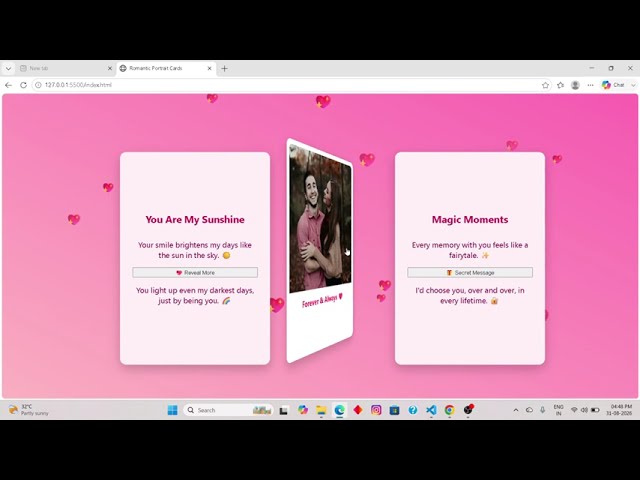Close the Romantic Portrait Cards tab
The image size is (640, 480).
pyautogui.click(x=209, y=68)
